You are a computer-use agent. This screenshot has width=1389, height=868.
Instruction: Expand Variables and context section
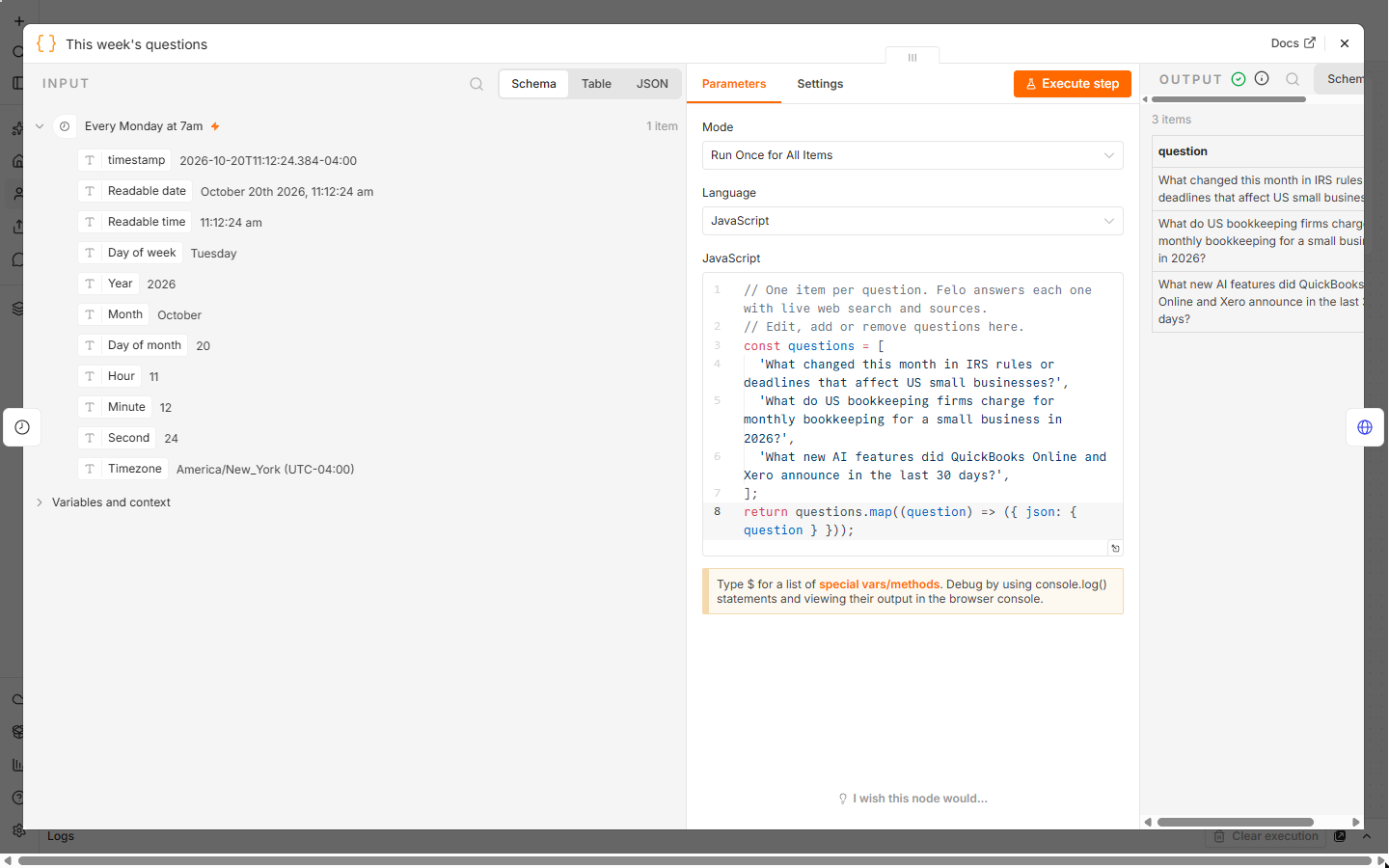pos(40,503)
